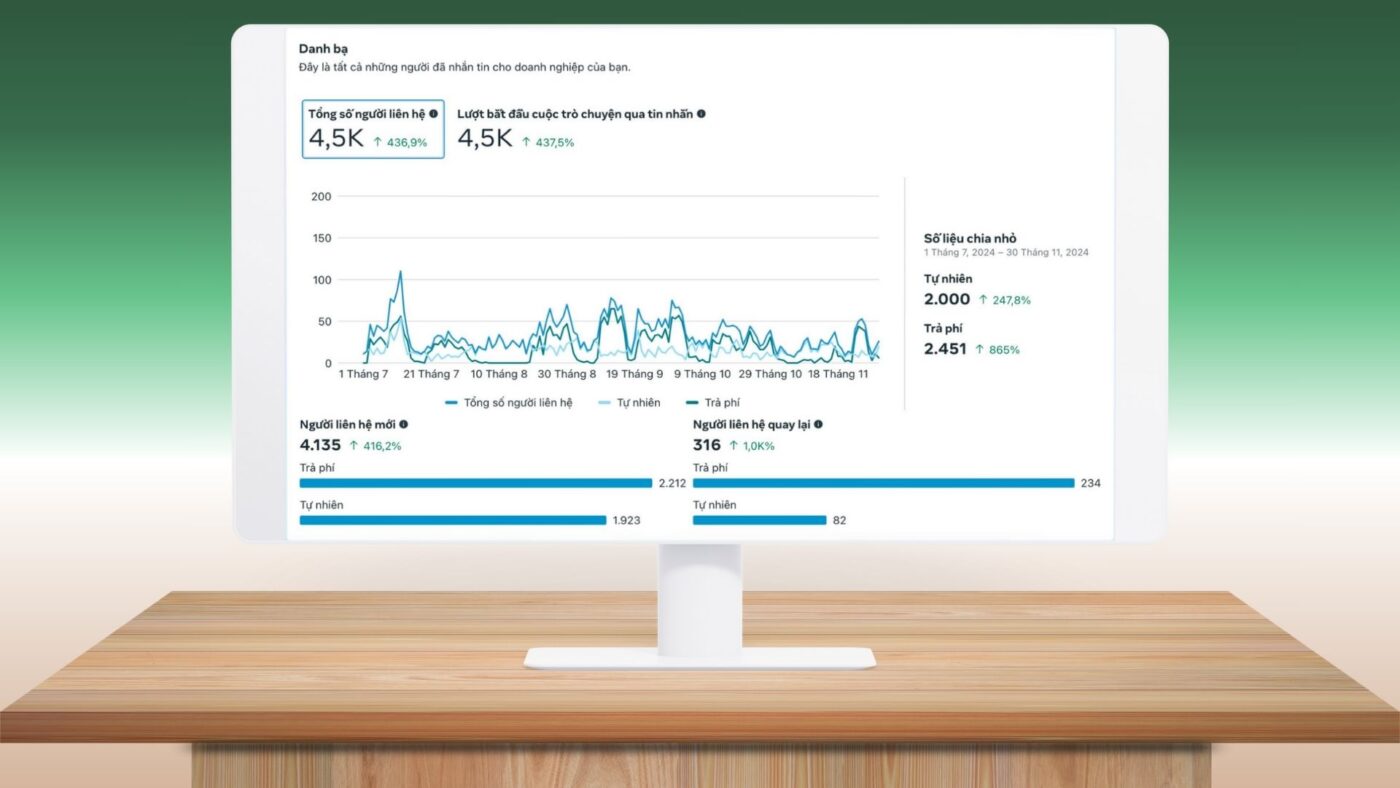Click the Tự nhiên 2.000 breakdown value
The image size is (1400, 788).
click(947, 299)
